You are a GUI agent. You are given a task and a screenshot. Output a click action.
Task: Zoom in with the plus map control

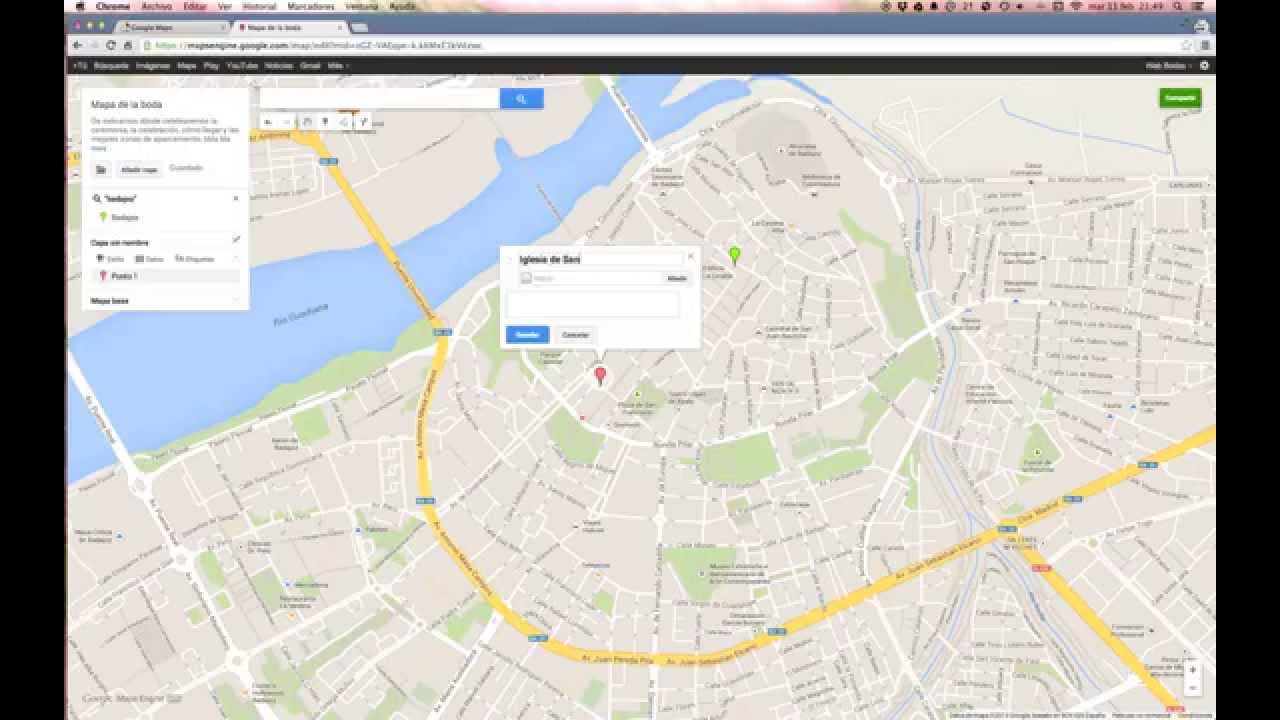1192,670
